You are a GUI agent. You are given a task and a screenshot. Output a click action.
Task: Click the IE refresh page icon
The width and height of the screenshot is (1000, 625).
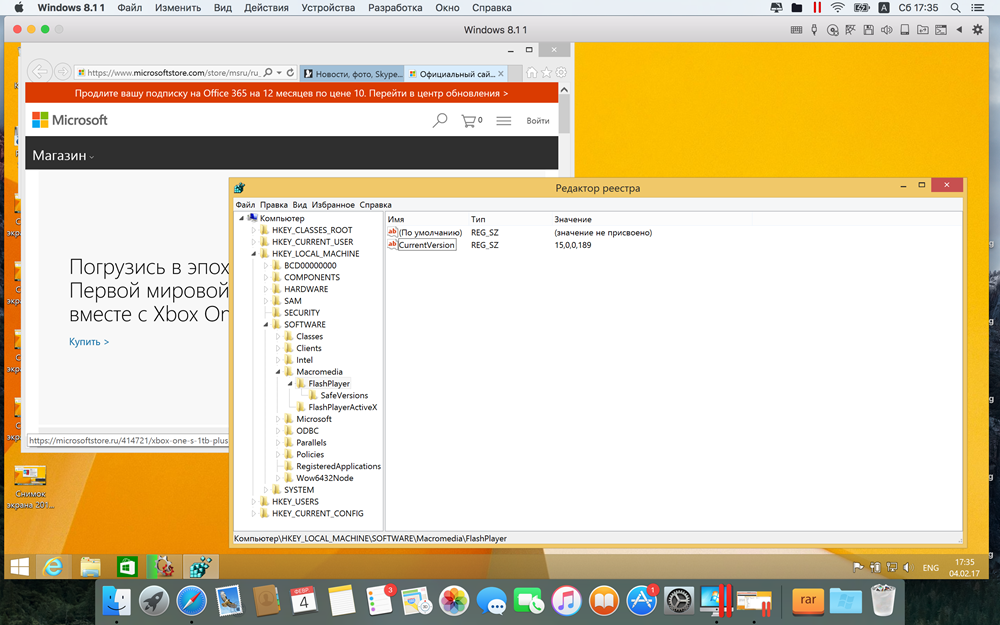point(290,73)
